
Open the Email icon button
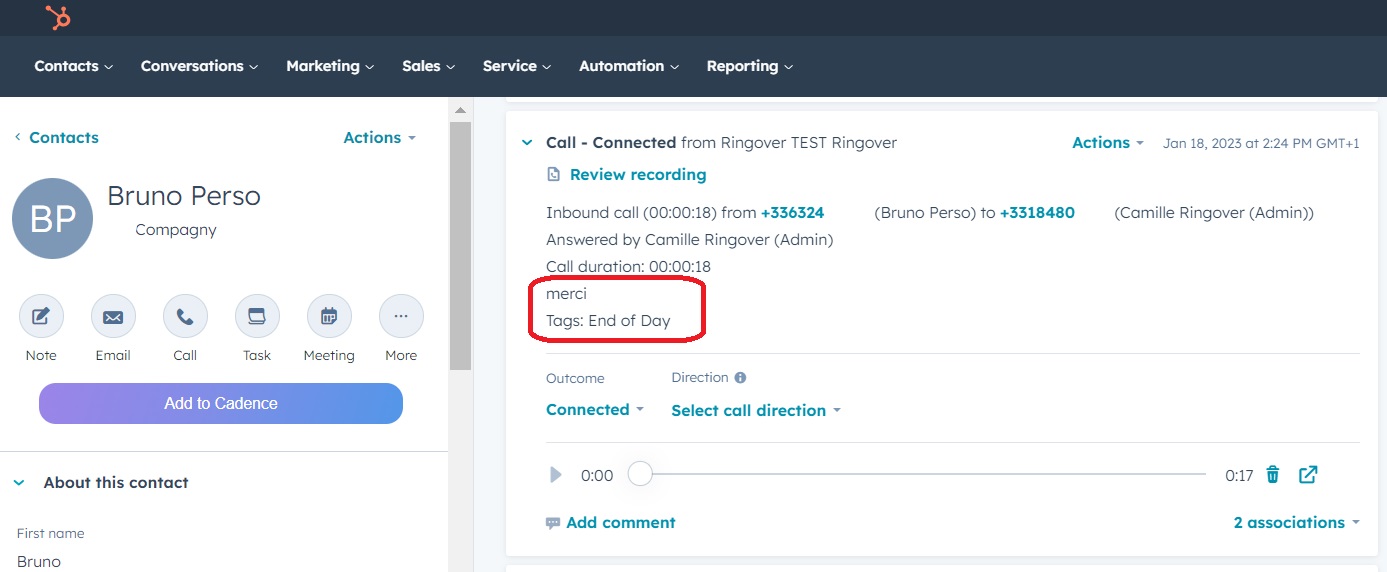113,317
